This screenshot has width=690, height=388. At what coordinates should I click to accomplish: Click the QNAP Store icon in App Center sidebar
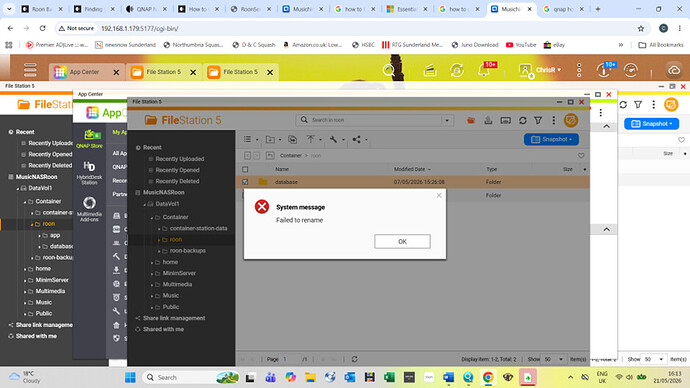tap(89, 139)
